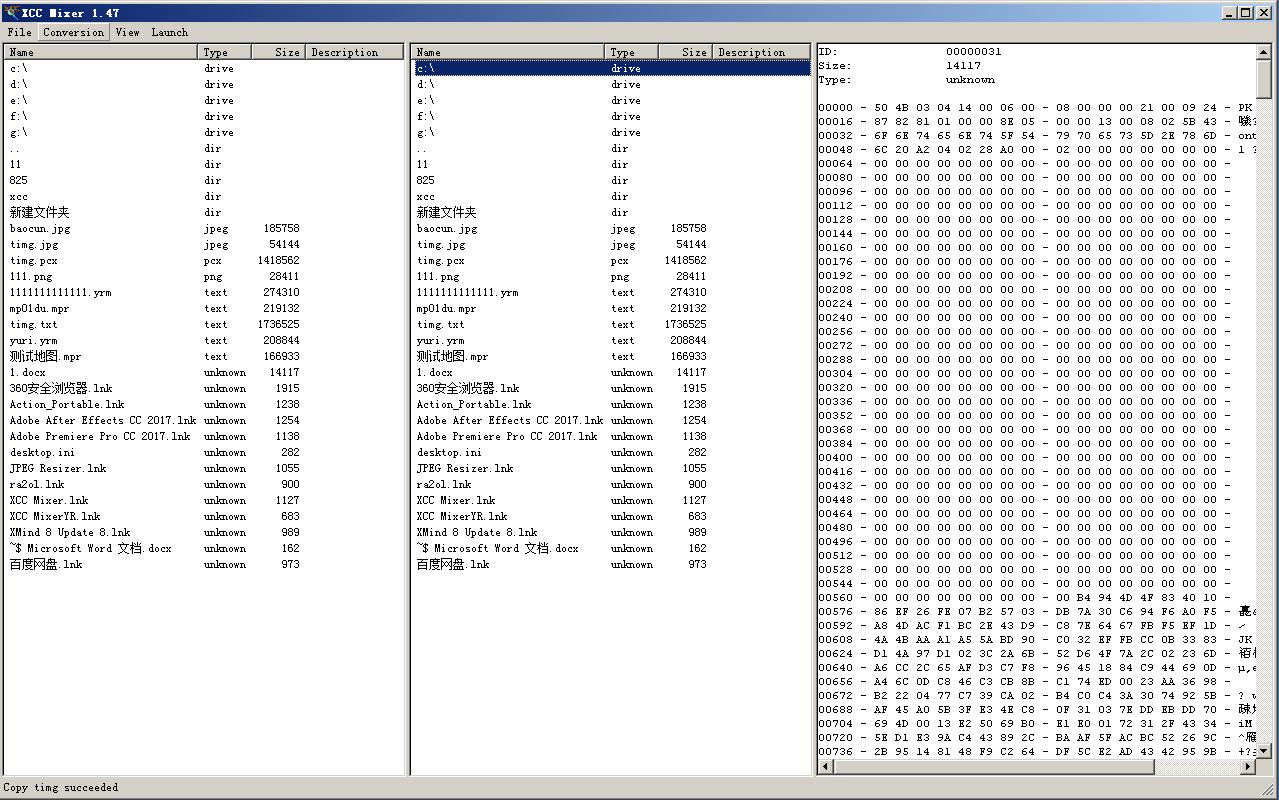1279x800 pixels.
Task: Select f:\ drive in left pane
Action: (20, 116)
